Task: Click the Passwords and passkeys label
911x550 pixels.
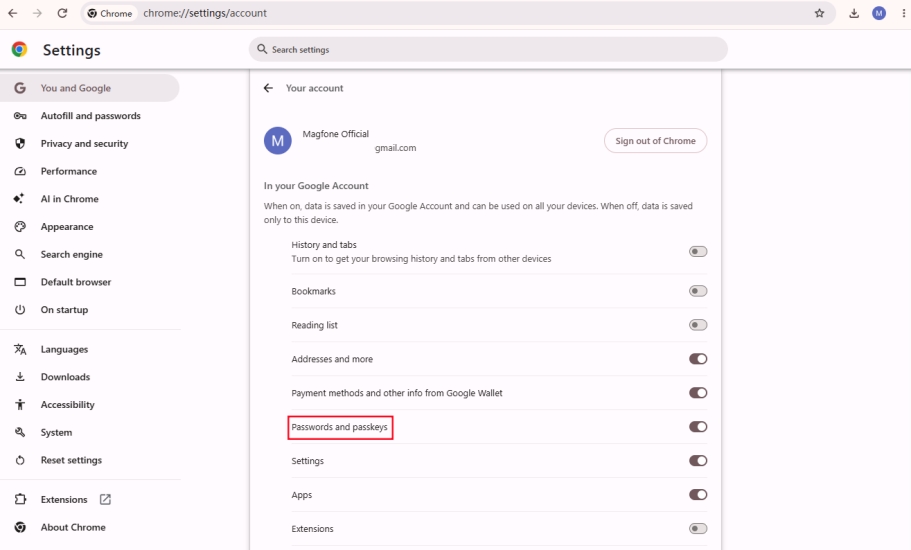Action: 339,427
